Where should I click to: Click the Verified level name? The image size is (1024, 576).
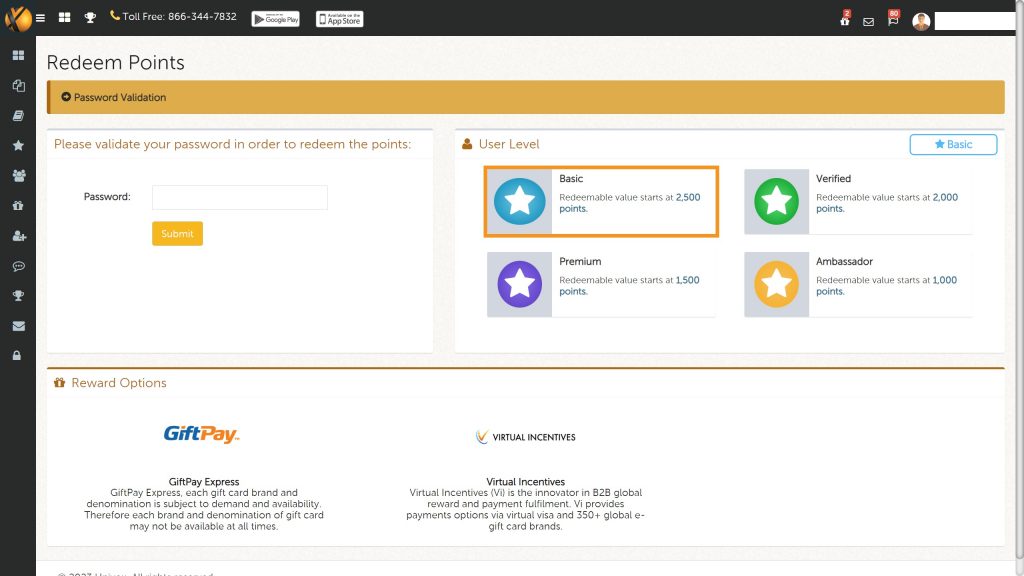pos(833,178)
